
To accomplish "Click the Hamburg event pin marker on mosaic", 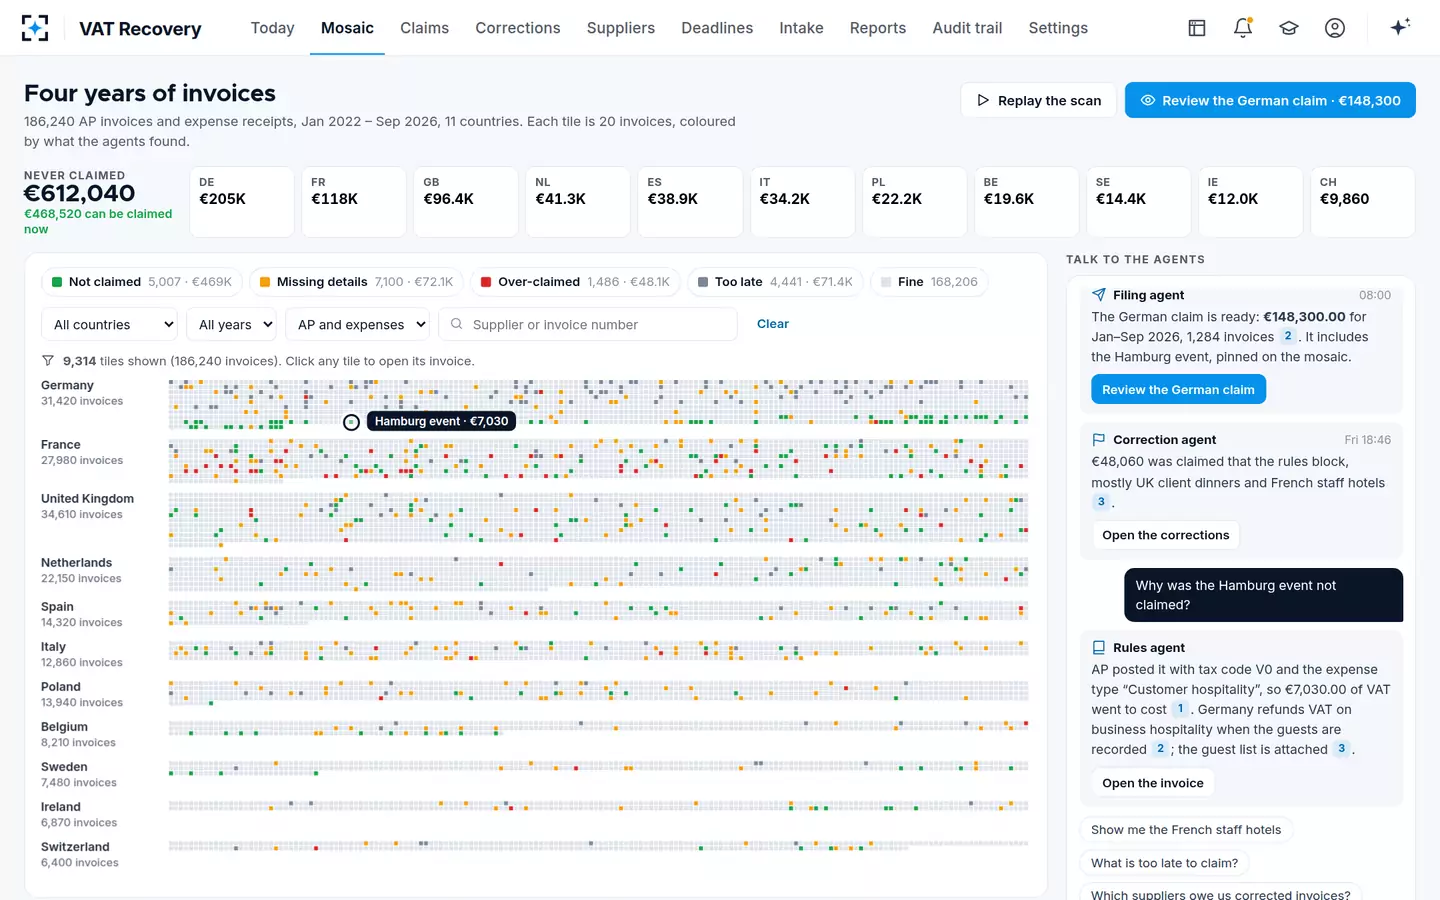I will 351,422.
